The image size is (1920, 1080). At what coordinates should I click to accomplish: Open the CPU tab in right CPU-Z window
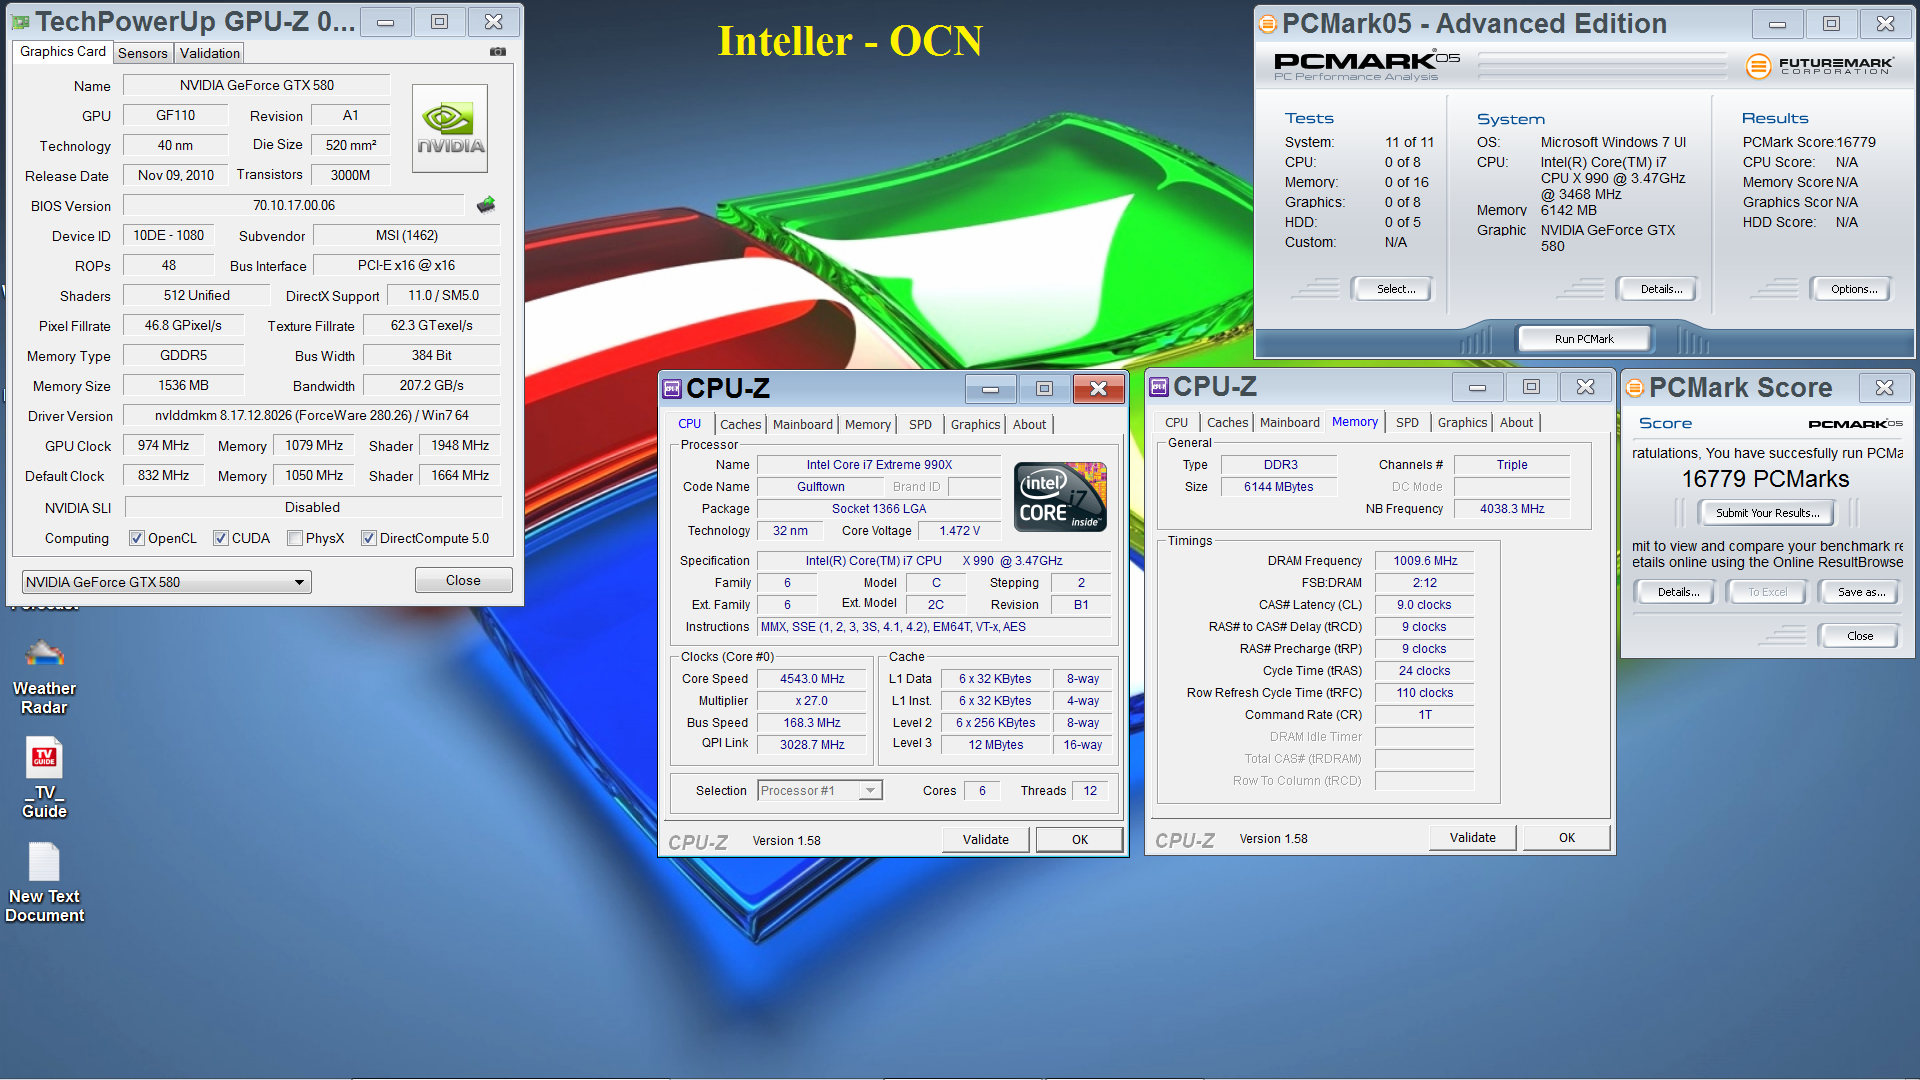(x=1177, y=423)
